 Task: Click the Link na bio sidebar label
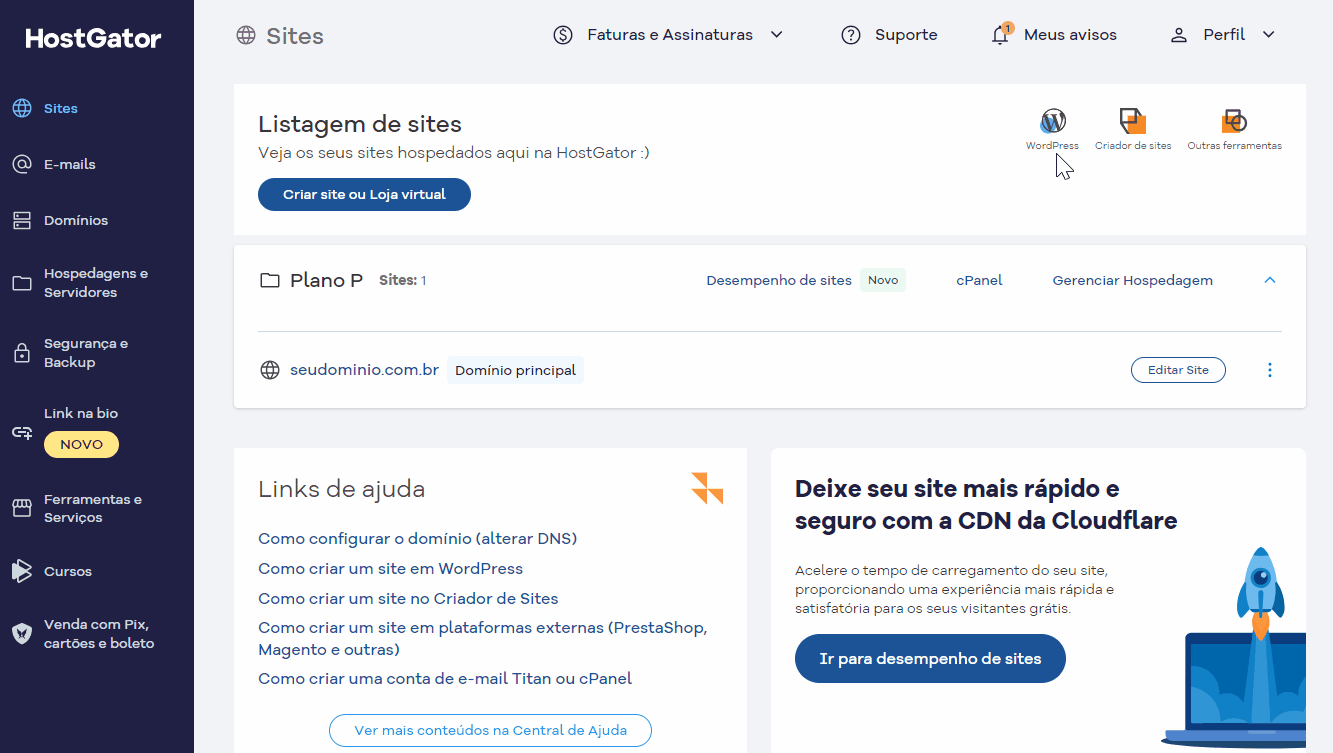pyautogui.click(x=80, y=413)
